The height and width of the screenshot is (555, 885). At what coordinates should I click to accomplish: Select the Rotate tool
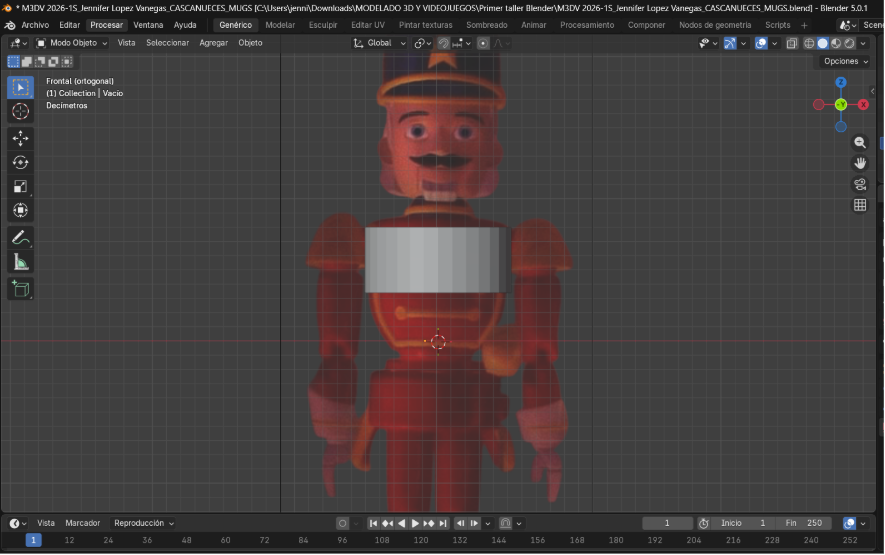click(x=20, y=162)
